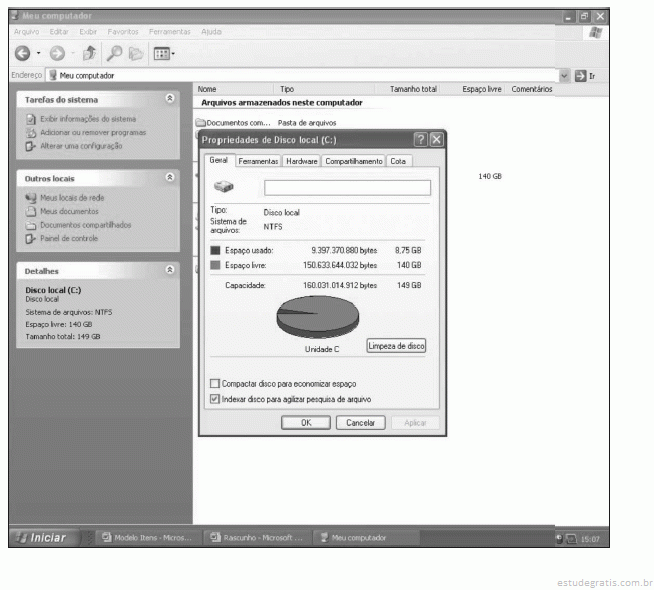The image size is (654, 590).
Task: Open the Iniciar start button
Action: pos(45,537)
